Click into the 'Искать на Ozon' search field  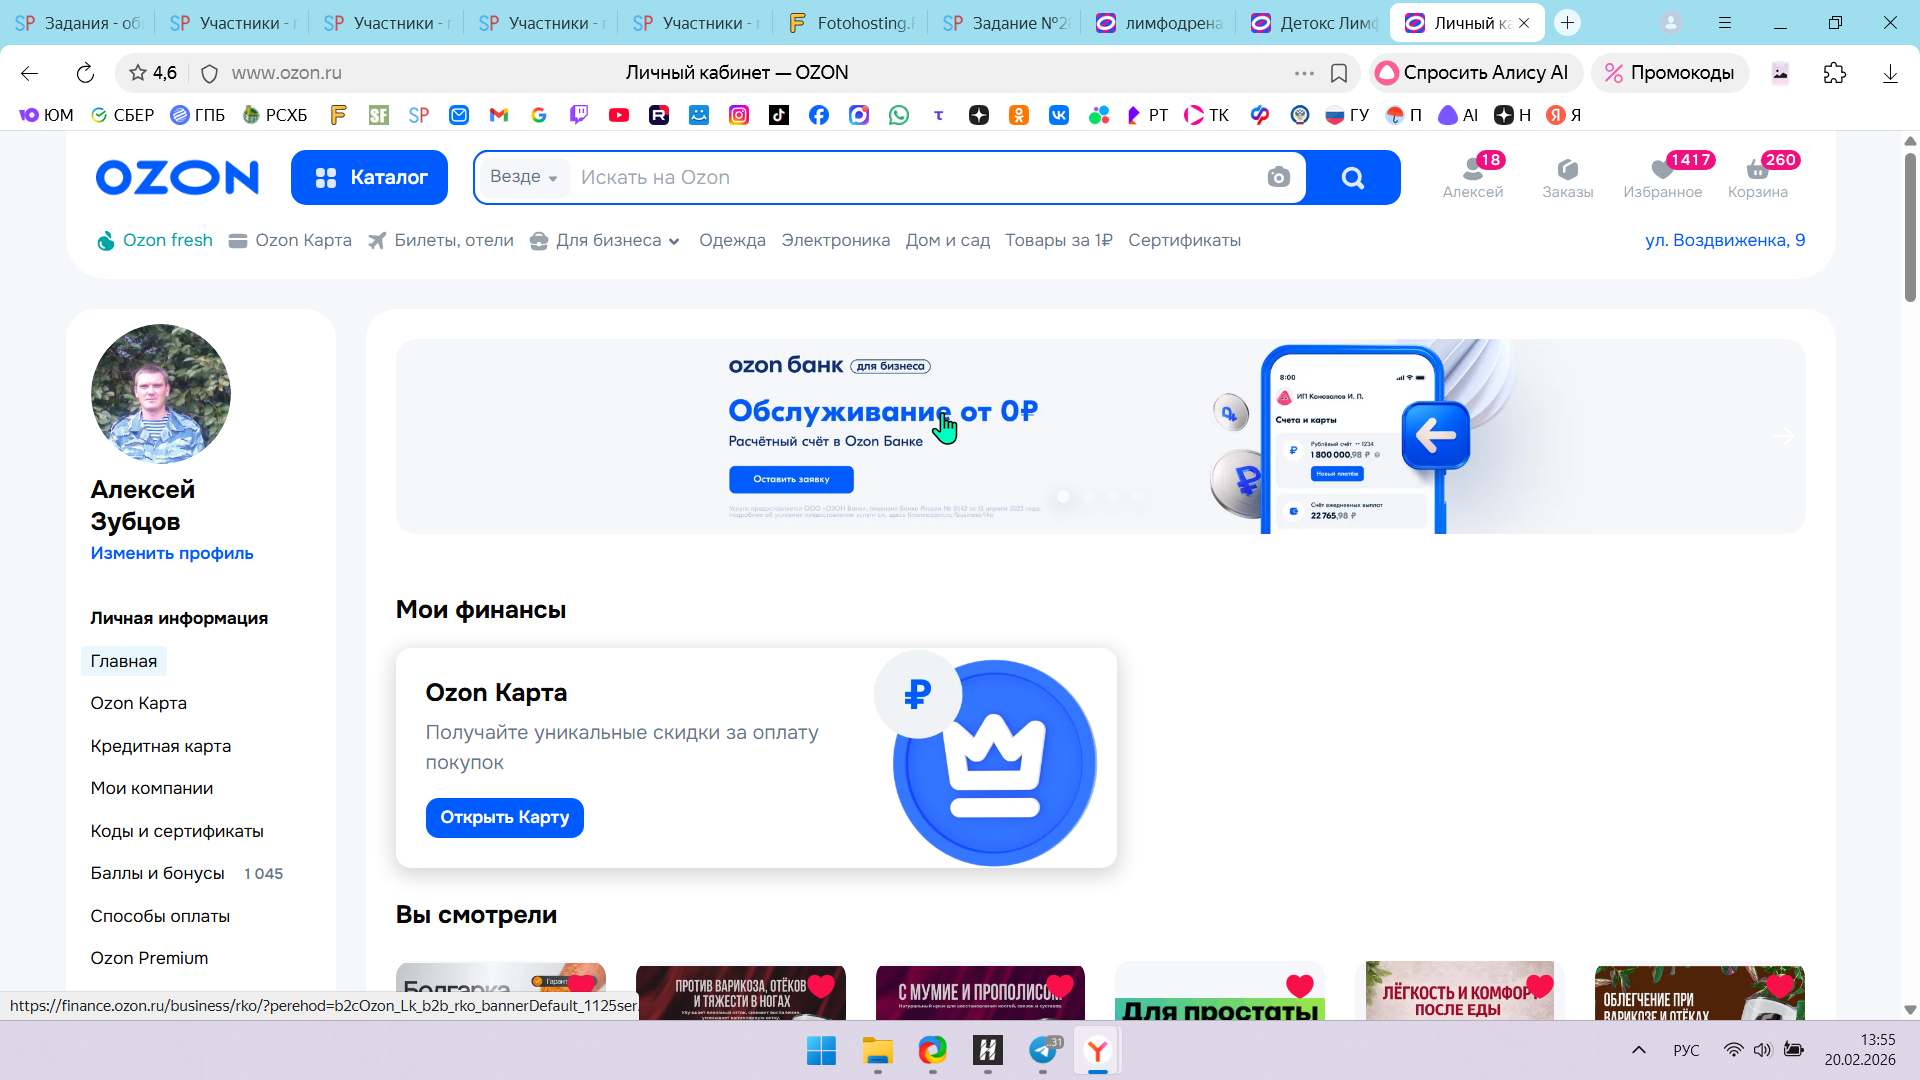(900, 178)
